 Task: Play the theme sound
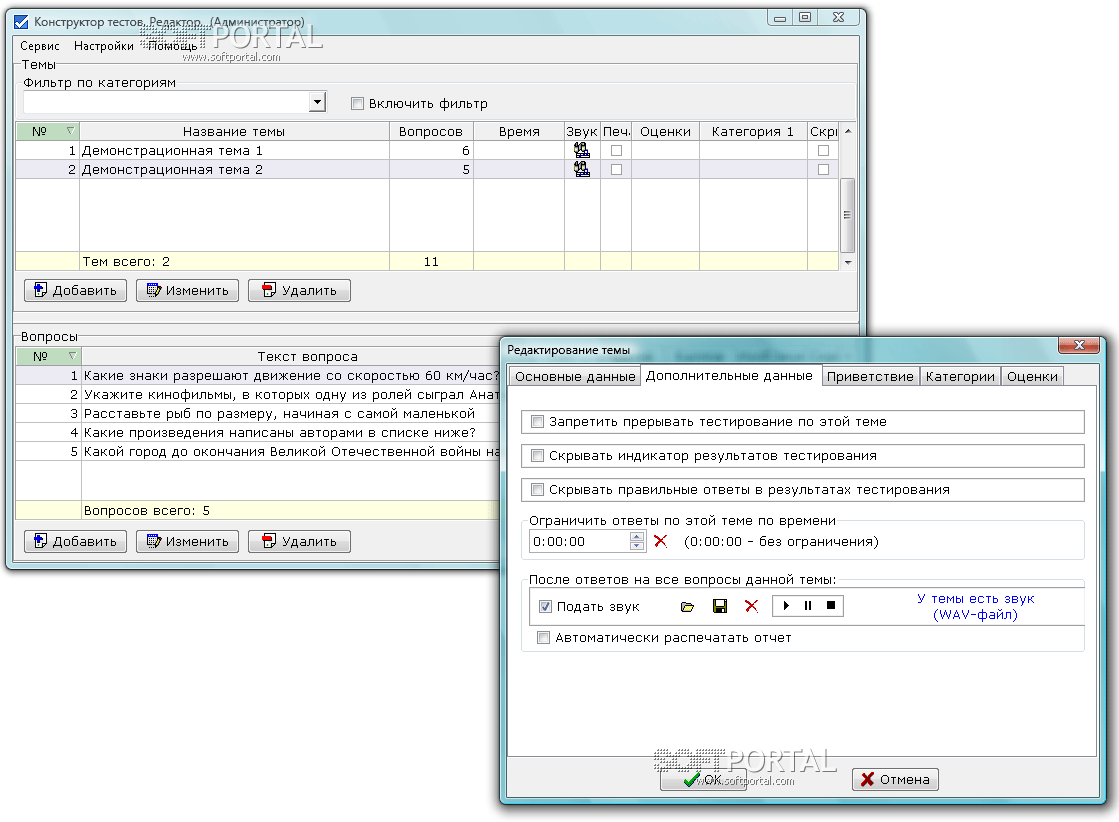pos(786,606)
